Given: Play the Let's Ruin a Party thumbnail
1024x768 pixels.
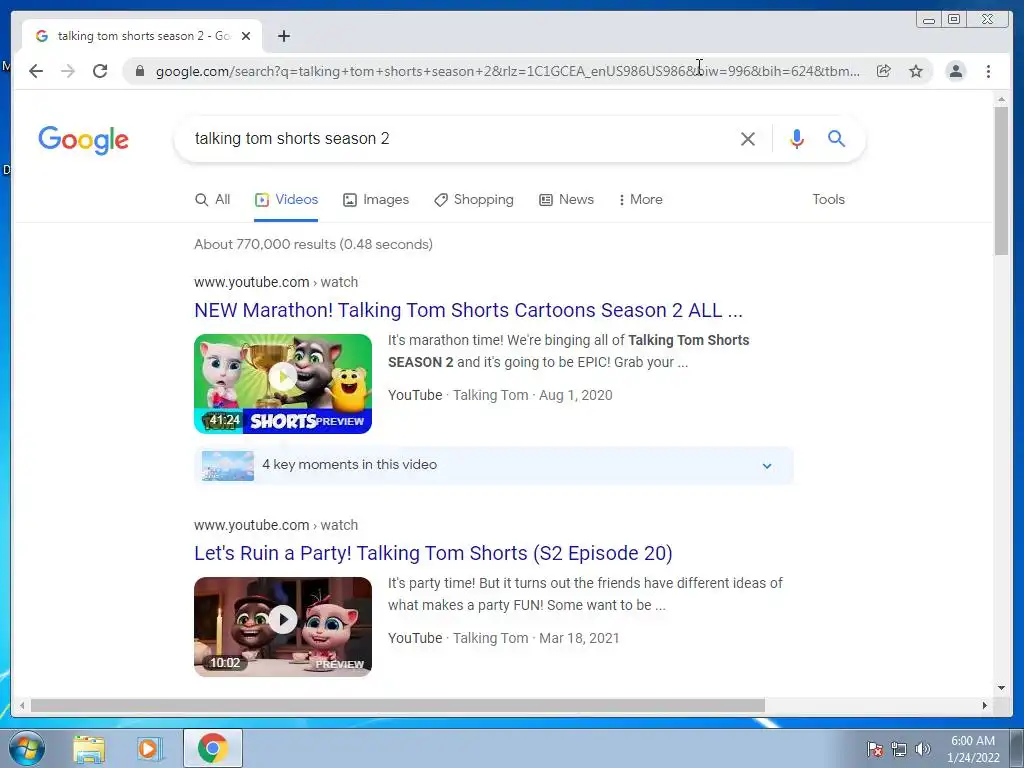Looking at the screenshot, I should point(283,626).
